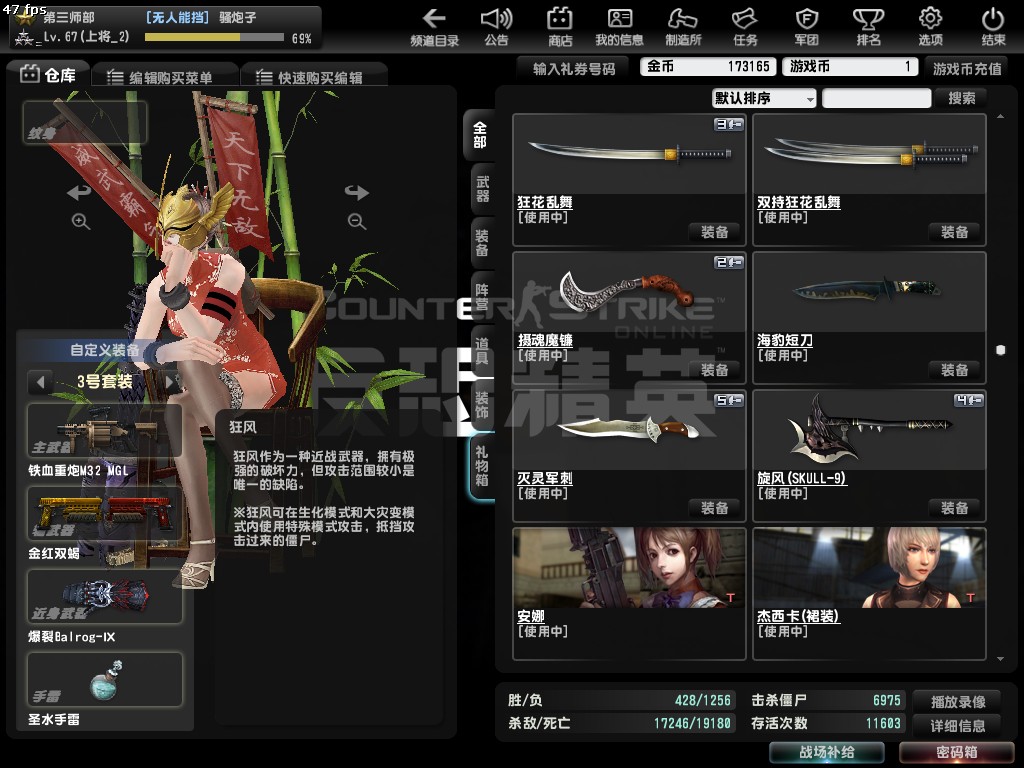Open options (选项) gear icon

(x=931, y=27)
